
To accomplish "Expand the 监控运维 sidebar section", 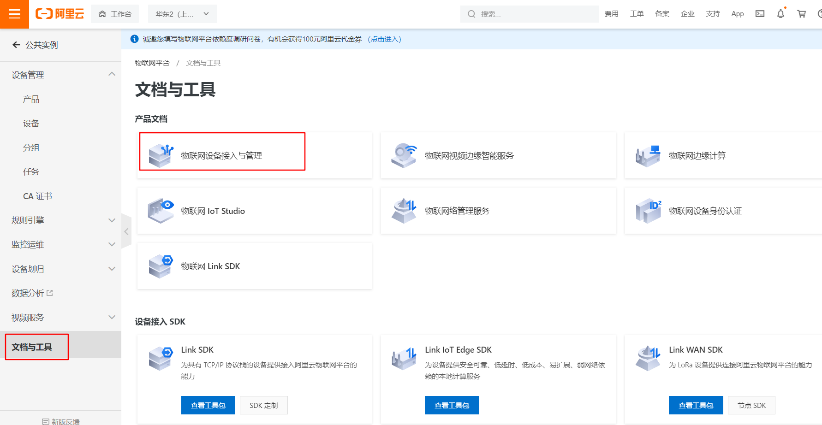I will [60, 244].
